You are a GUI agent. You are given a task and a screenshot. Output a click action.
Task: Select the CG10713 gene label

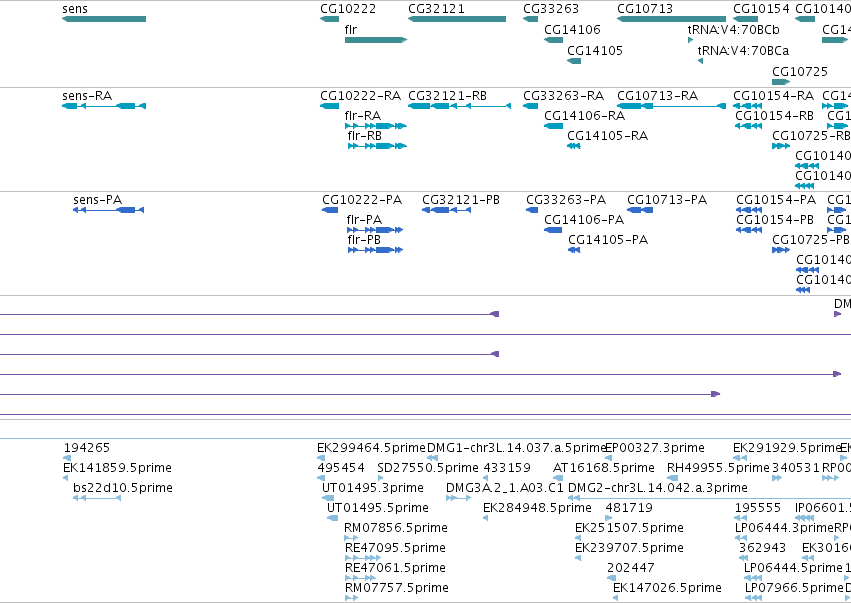645,9
